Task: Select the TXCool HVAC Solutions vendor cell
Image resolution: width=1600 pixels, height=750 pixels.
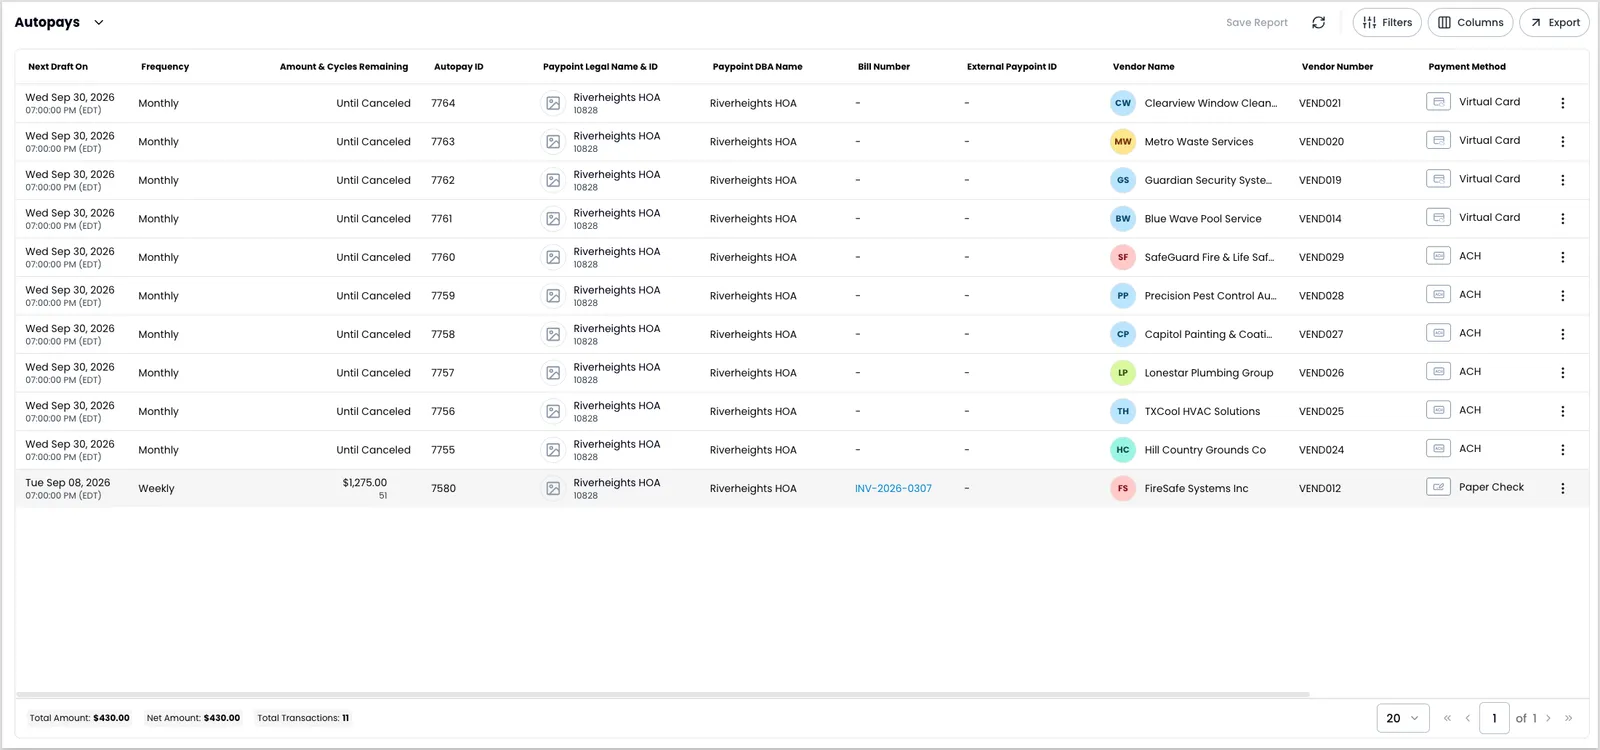Action: [x=1202, y=412]
